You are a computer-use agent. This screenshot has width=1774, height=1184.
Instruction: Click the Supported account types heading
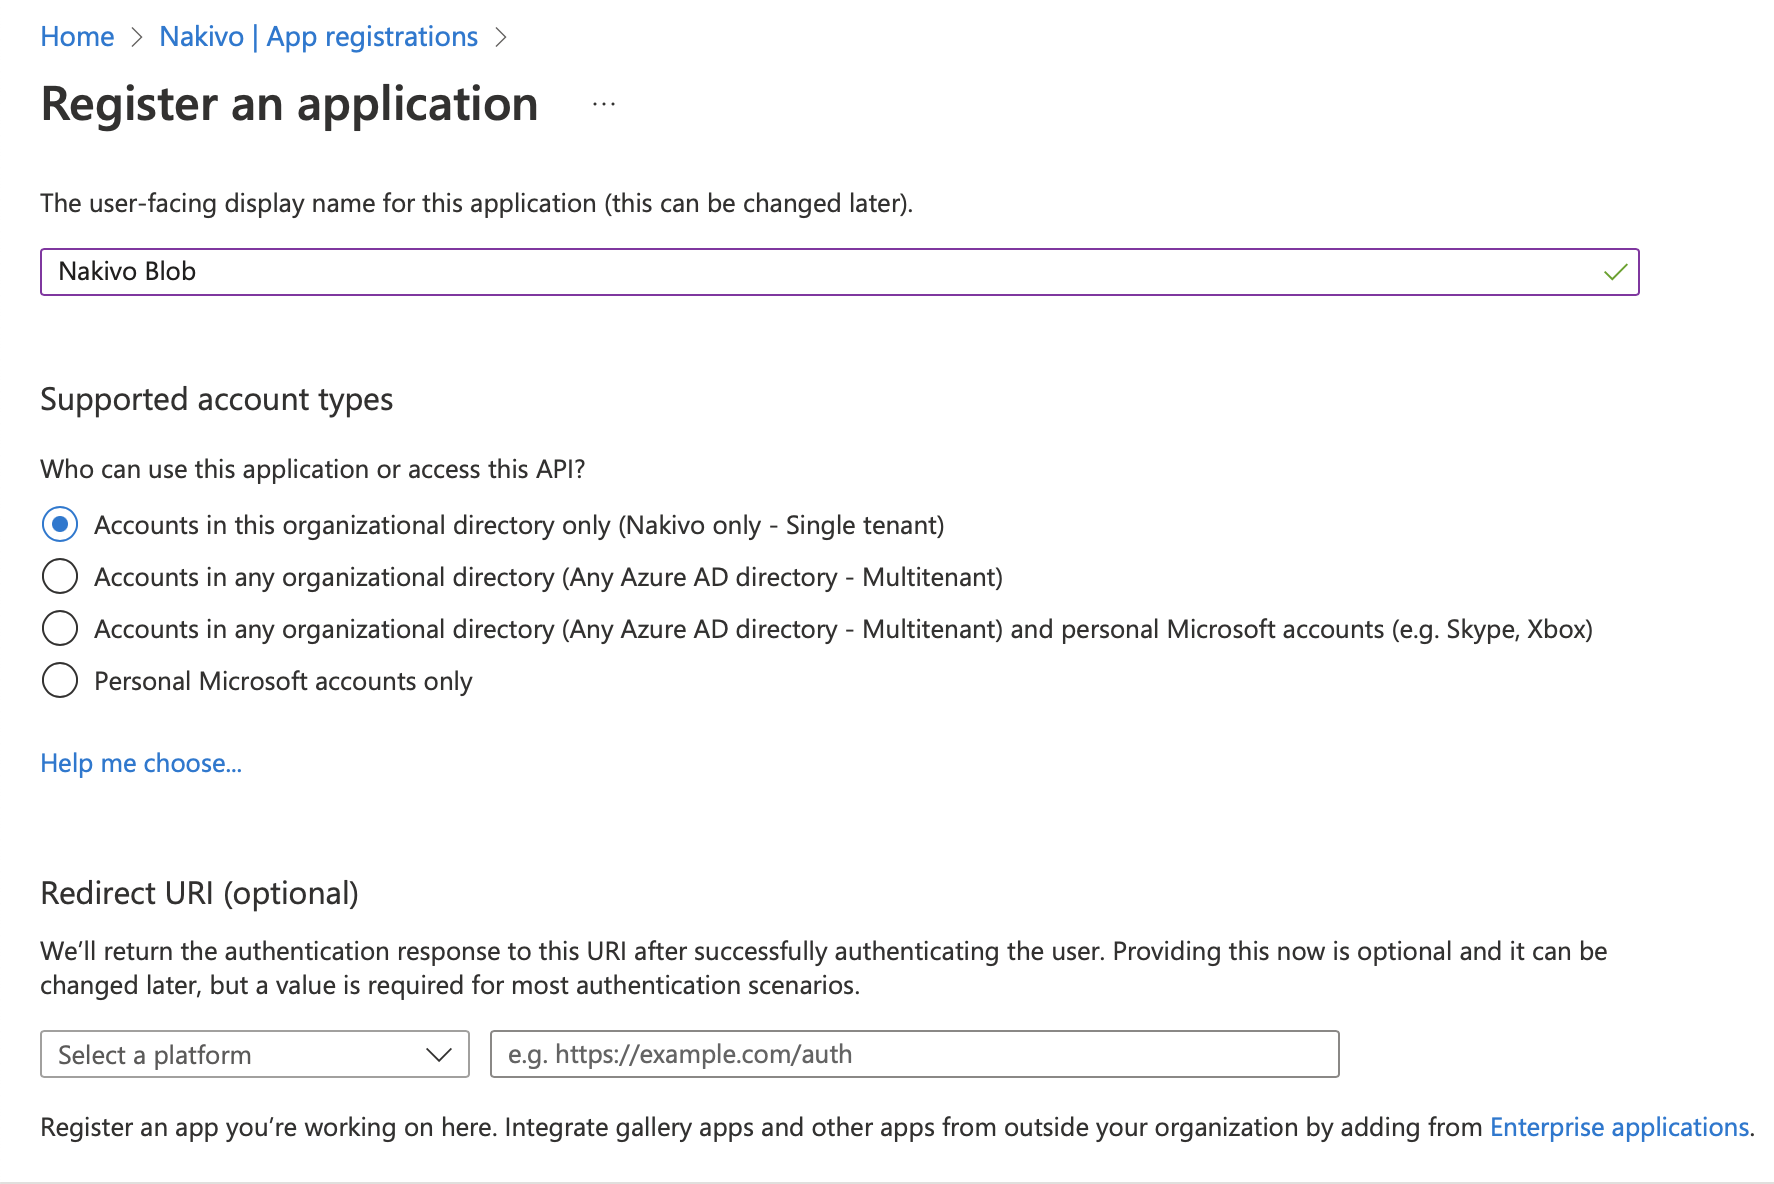click(216, 399)
